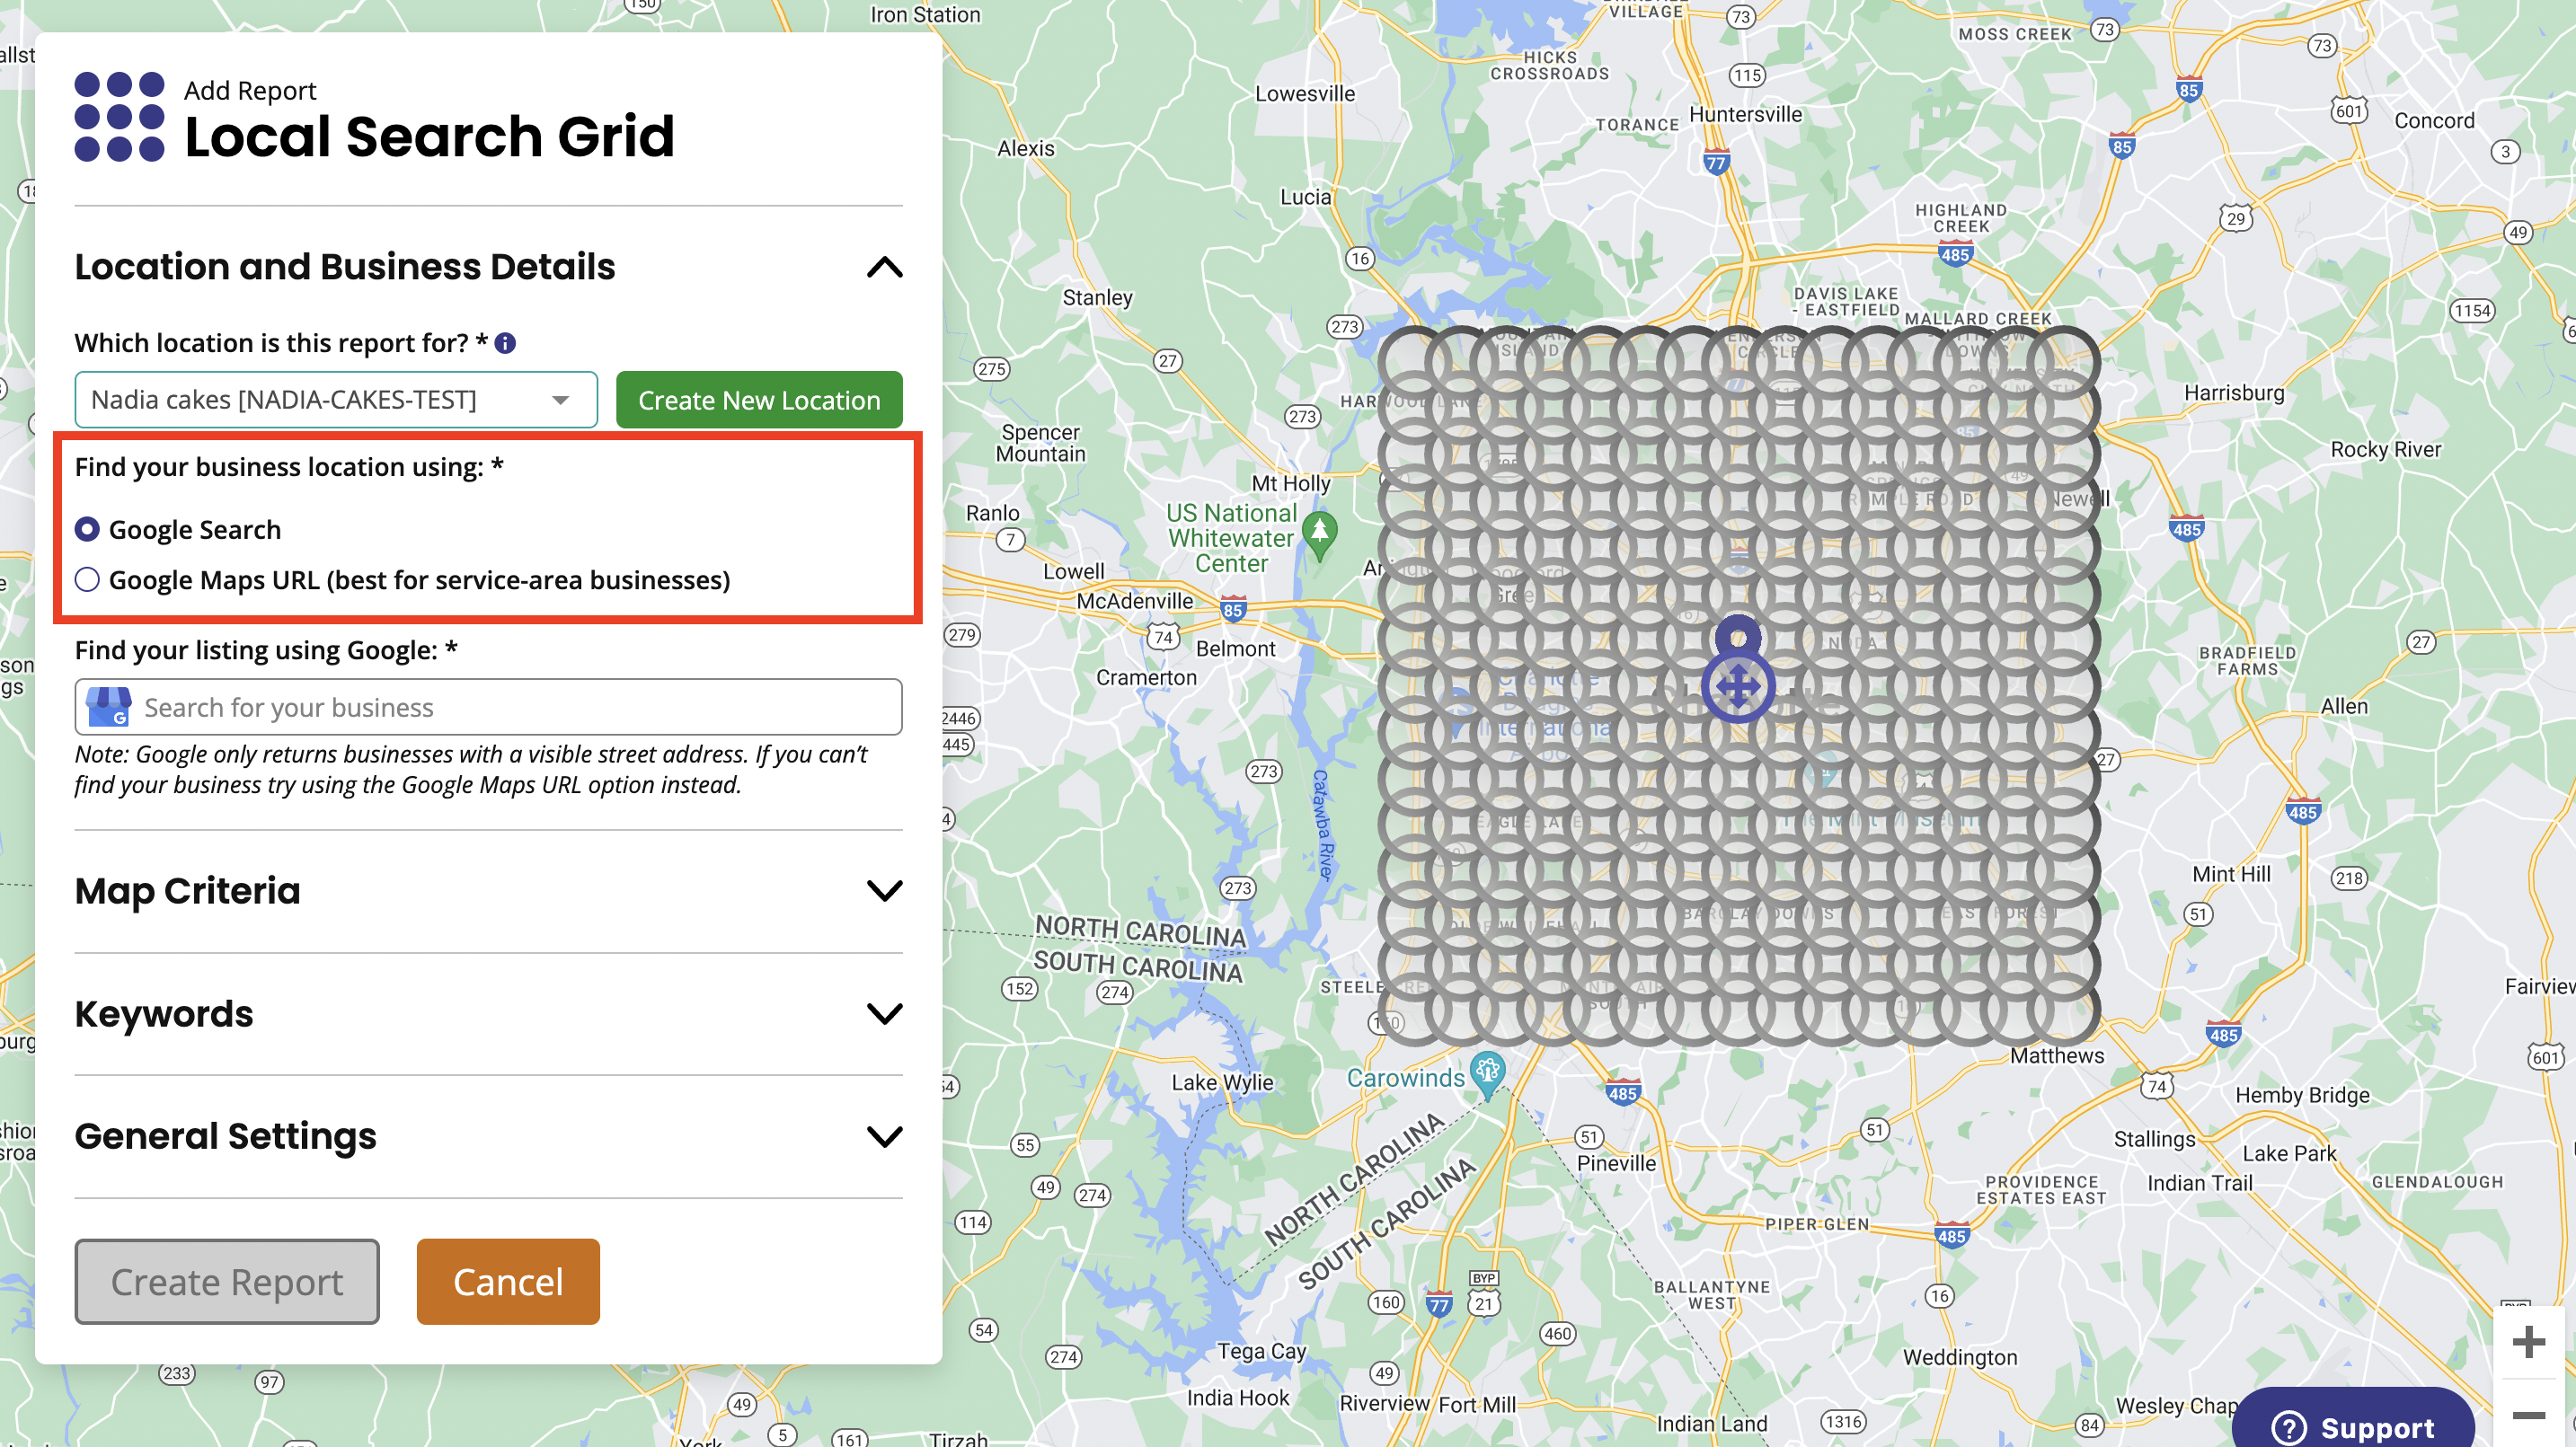Screen dimensions: 2576x1447
Task: Click the Lake Wylie label on map
Action: point(1222,1082)
